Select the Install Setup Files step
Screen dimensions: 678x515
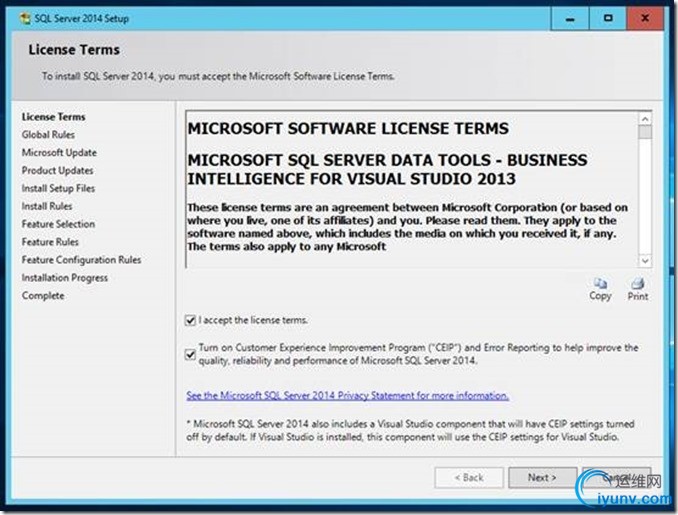tap(58, 189)
